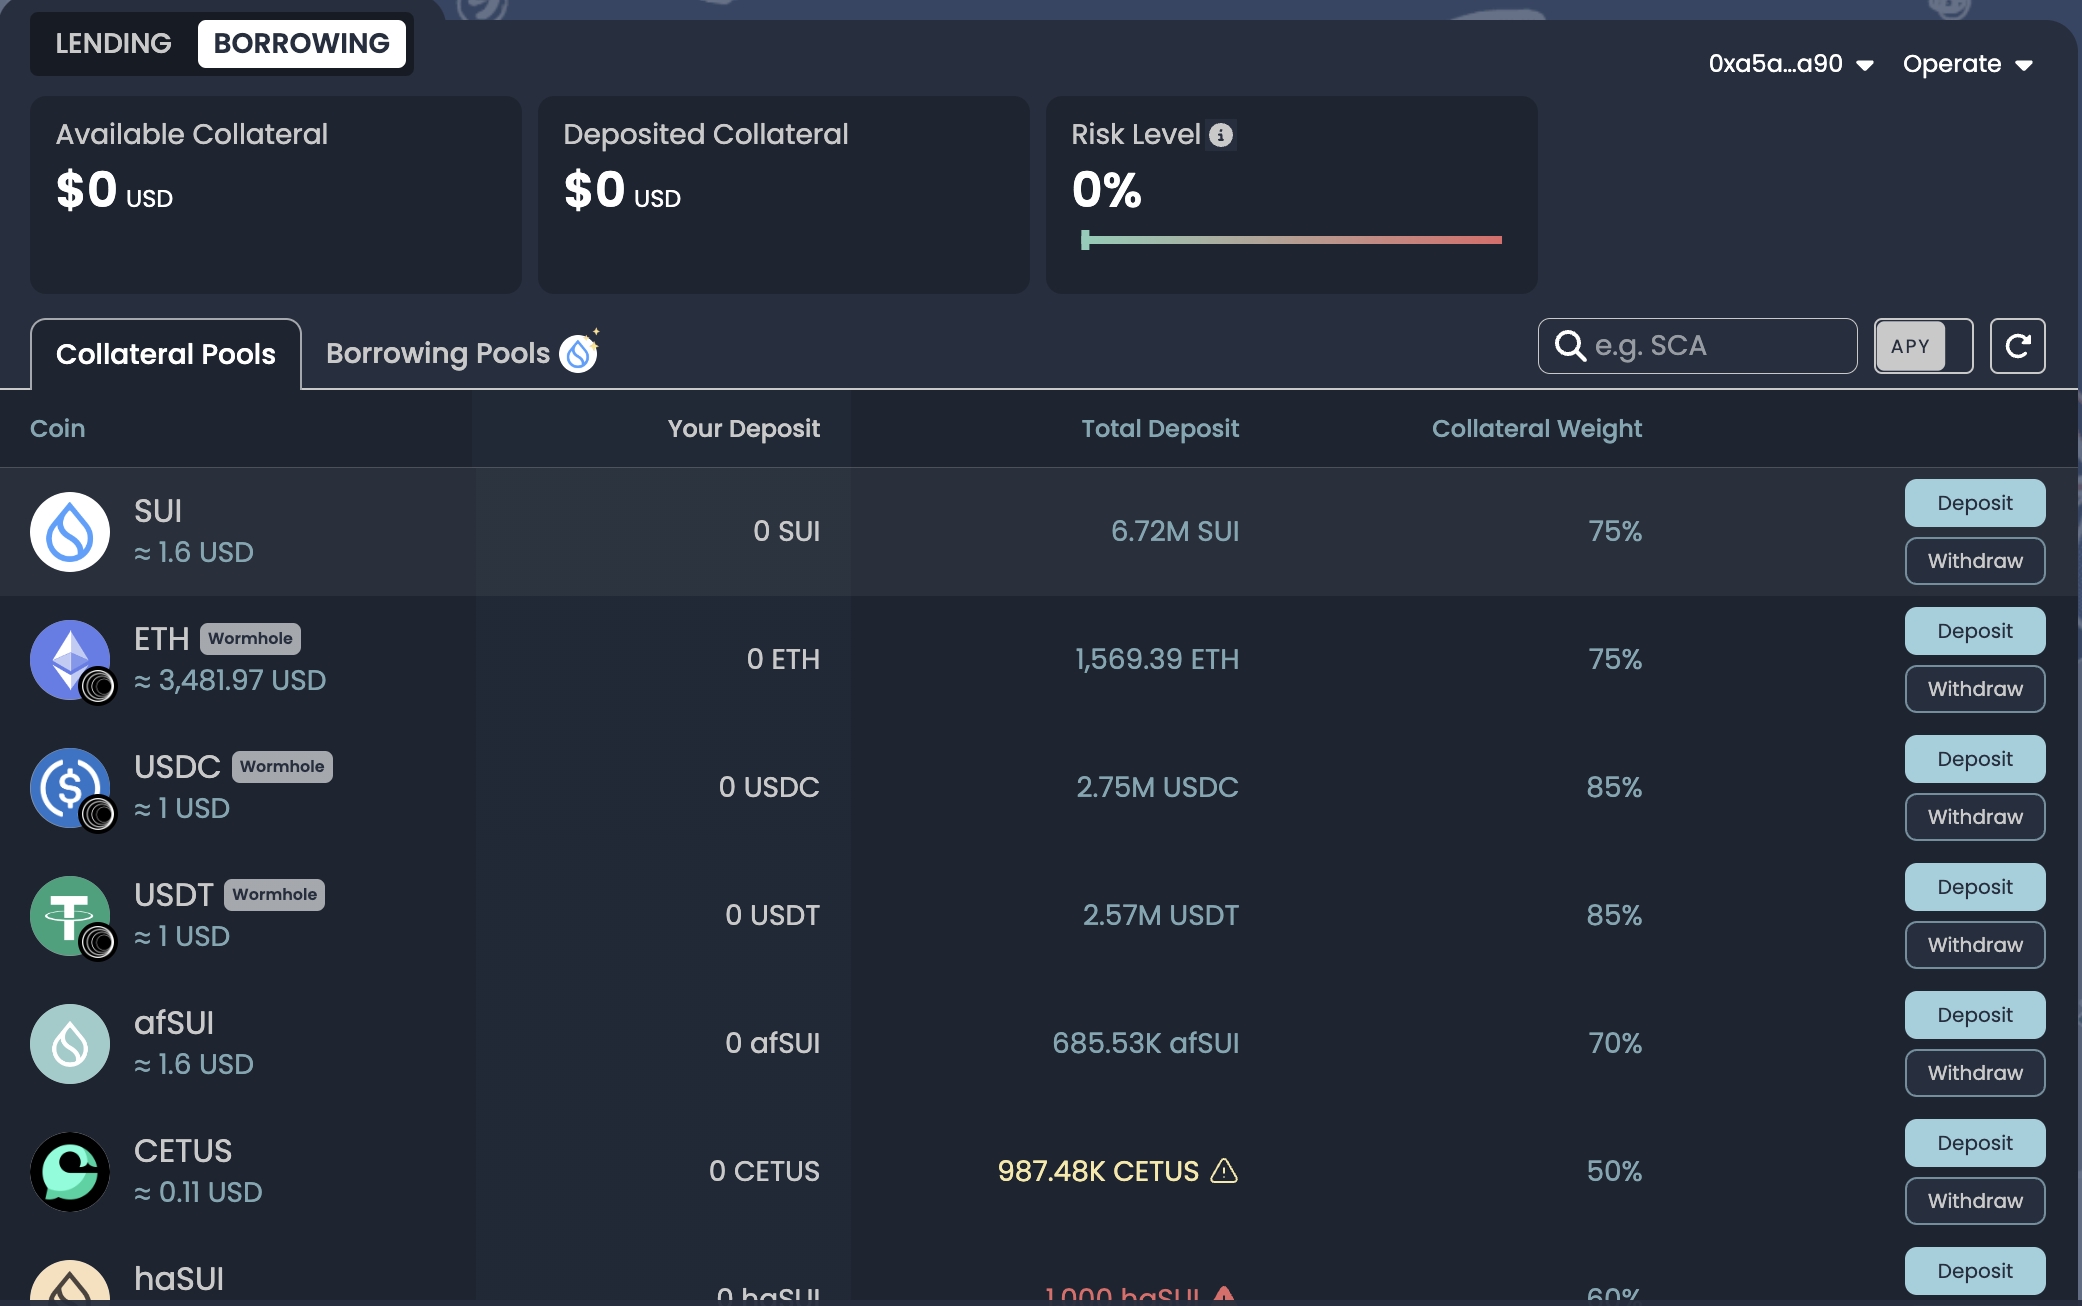Click the USDC coin icon

pos(69,787)
